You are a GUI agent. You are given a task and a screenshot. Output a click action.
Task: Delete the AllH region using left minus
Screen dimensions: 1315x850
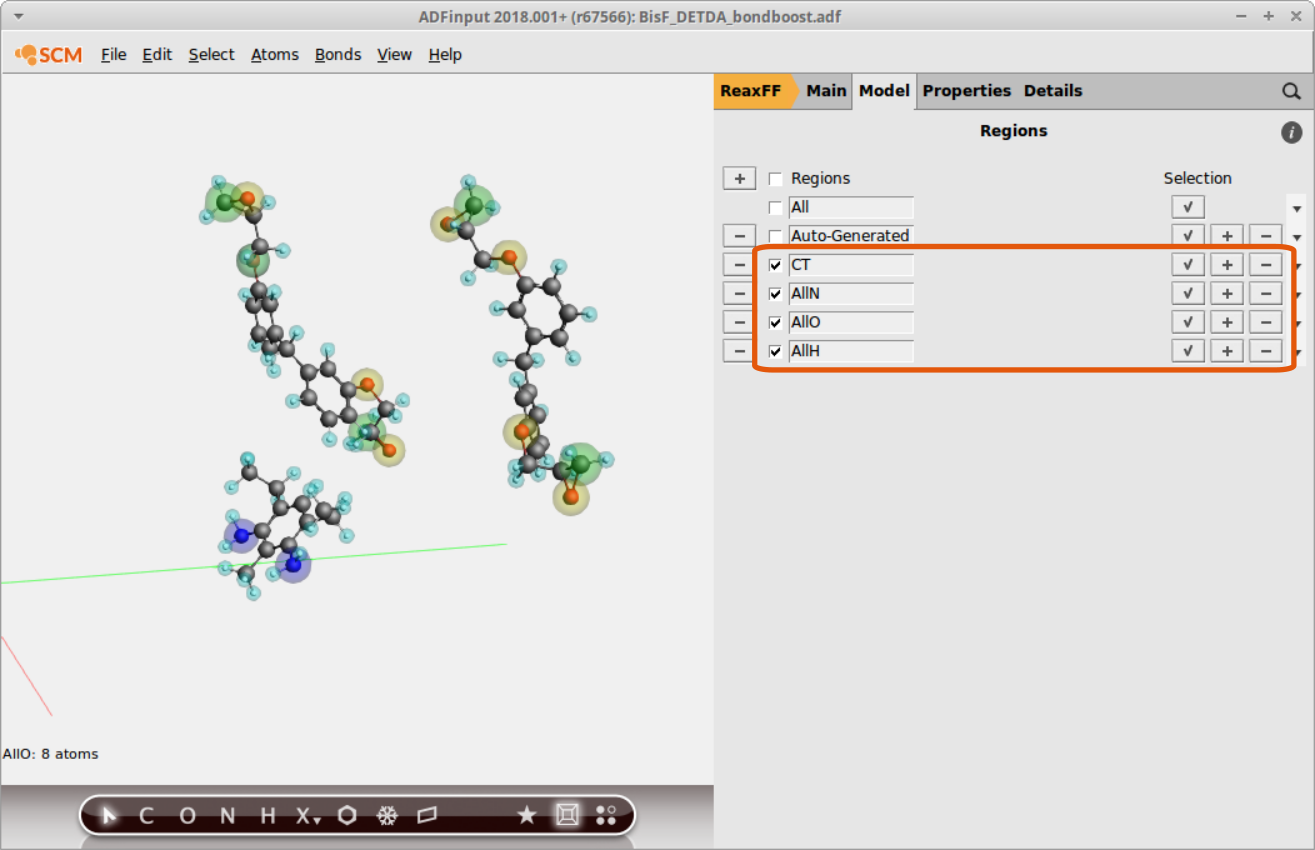739,352
